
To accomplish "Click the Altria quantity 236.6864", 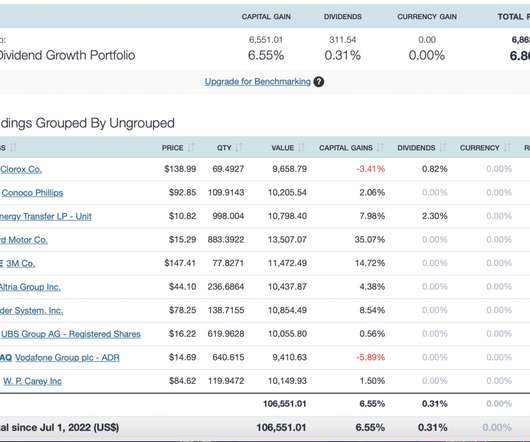I will [226, 287].
